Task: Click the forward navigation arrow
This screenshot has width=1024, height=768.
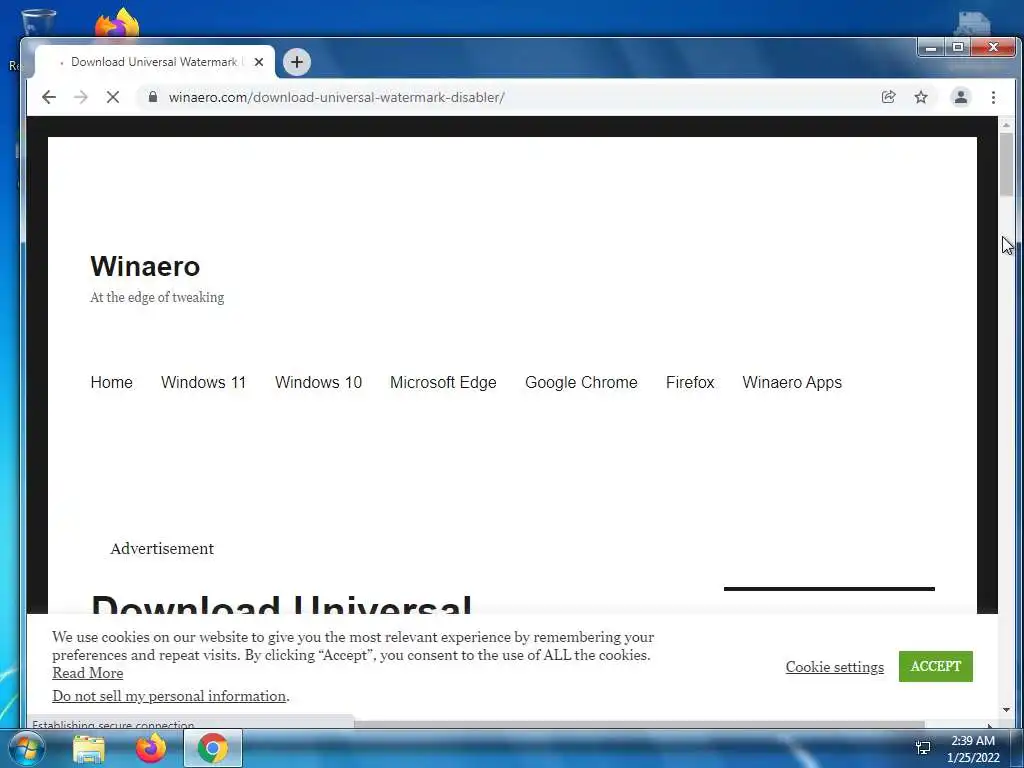Action: click(x=81, y=97)
